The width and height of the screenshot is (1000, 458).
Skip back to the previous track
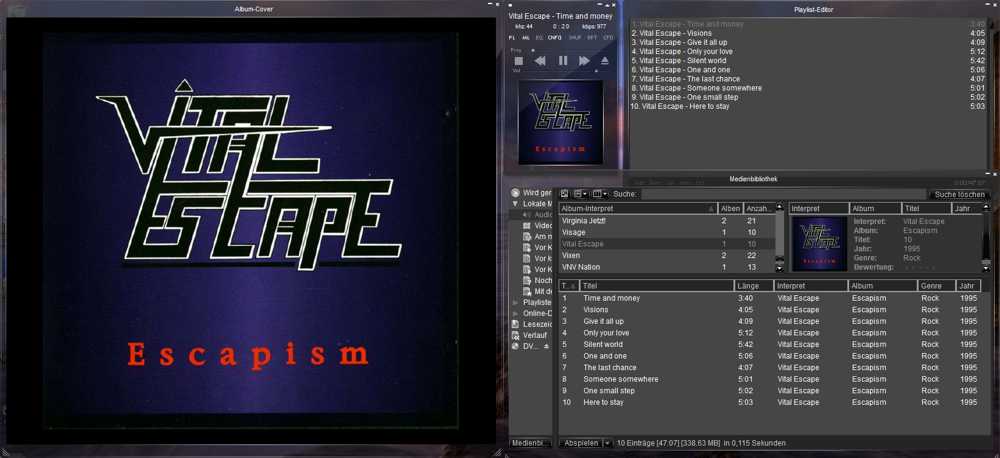coord(540,61)
